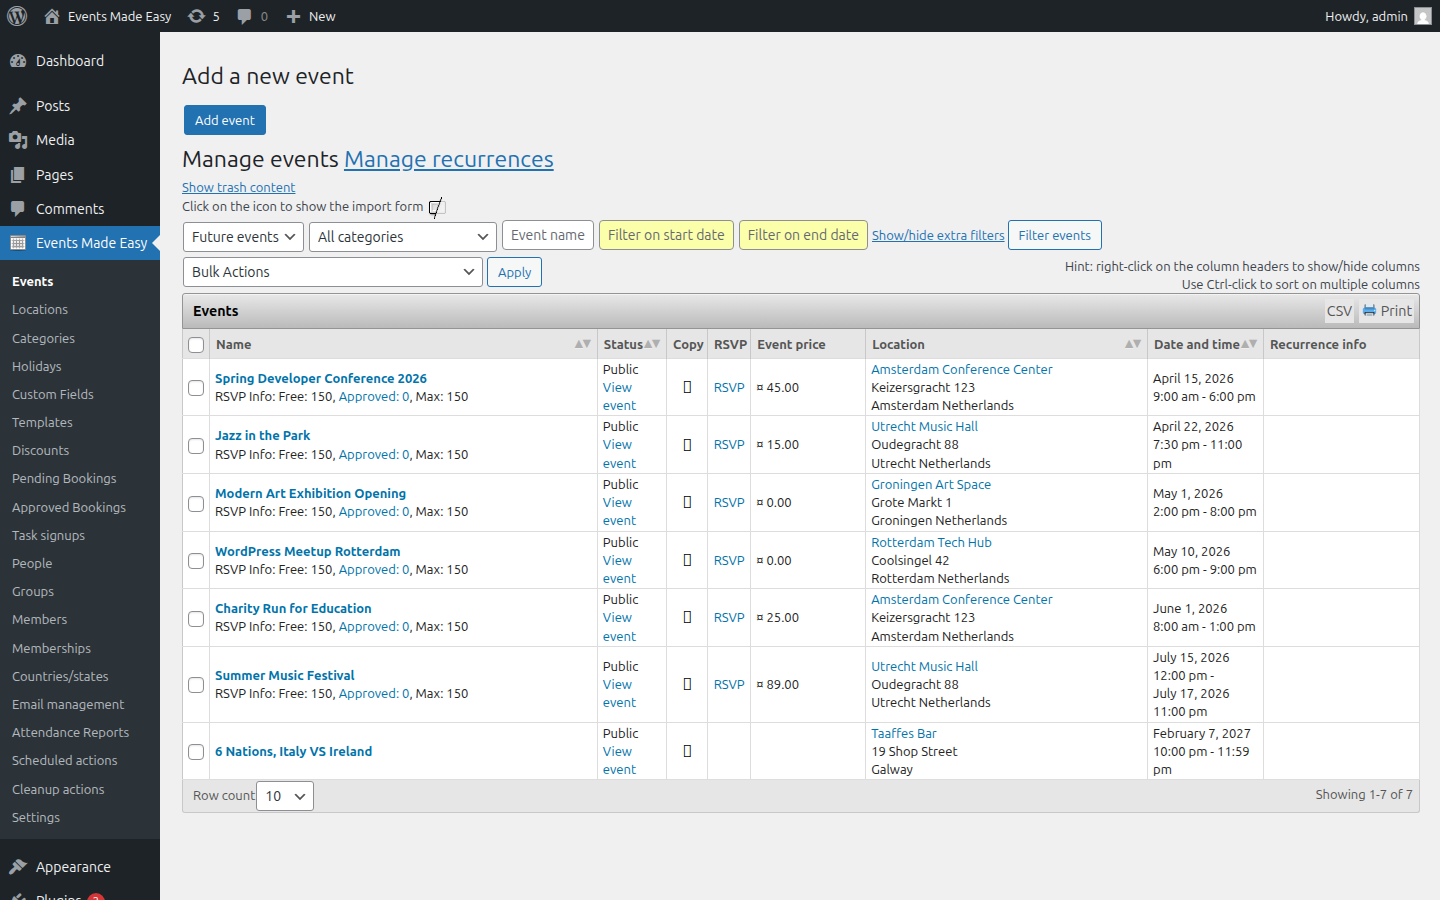Viewport: 1440px width, 900px height.
Task: Copy the Jazz in the Park event
Action: [x=687, y=444]
